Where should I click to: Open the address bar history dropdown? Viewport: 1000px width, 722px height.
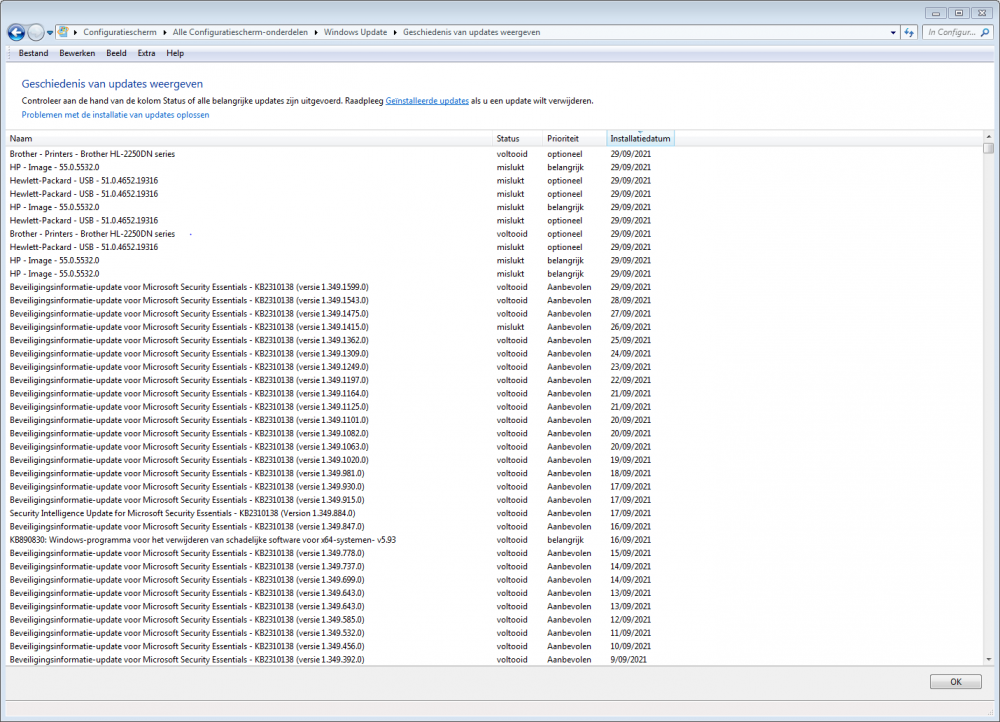(893, 32)
